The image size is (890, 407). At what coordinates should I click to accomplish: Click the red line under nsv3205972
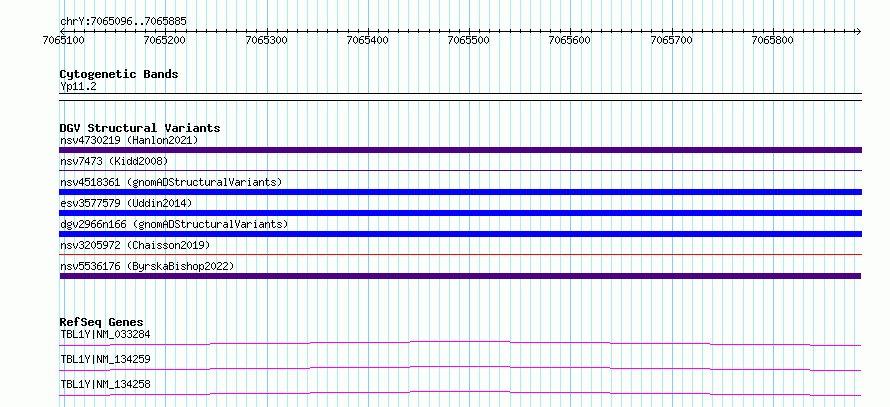tap(460, 254)
